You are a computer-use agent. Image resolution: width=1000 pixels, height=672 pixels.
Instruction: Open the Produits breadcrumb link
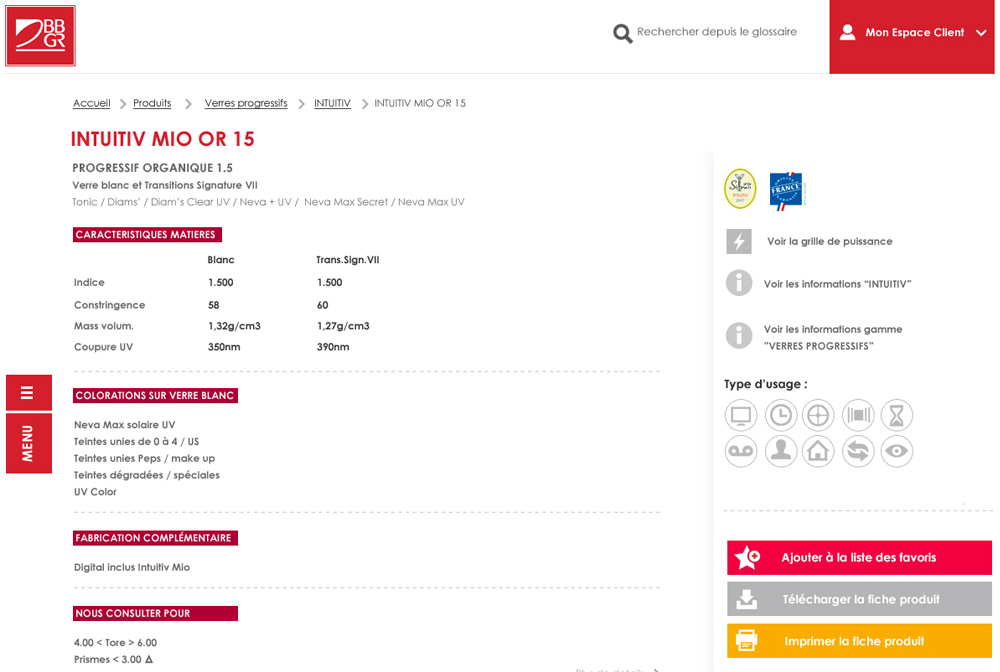tap(152, 103)
